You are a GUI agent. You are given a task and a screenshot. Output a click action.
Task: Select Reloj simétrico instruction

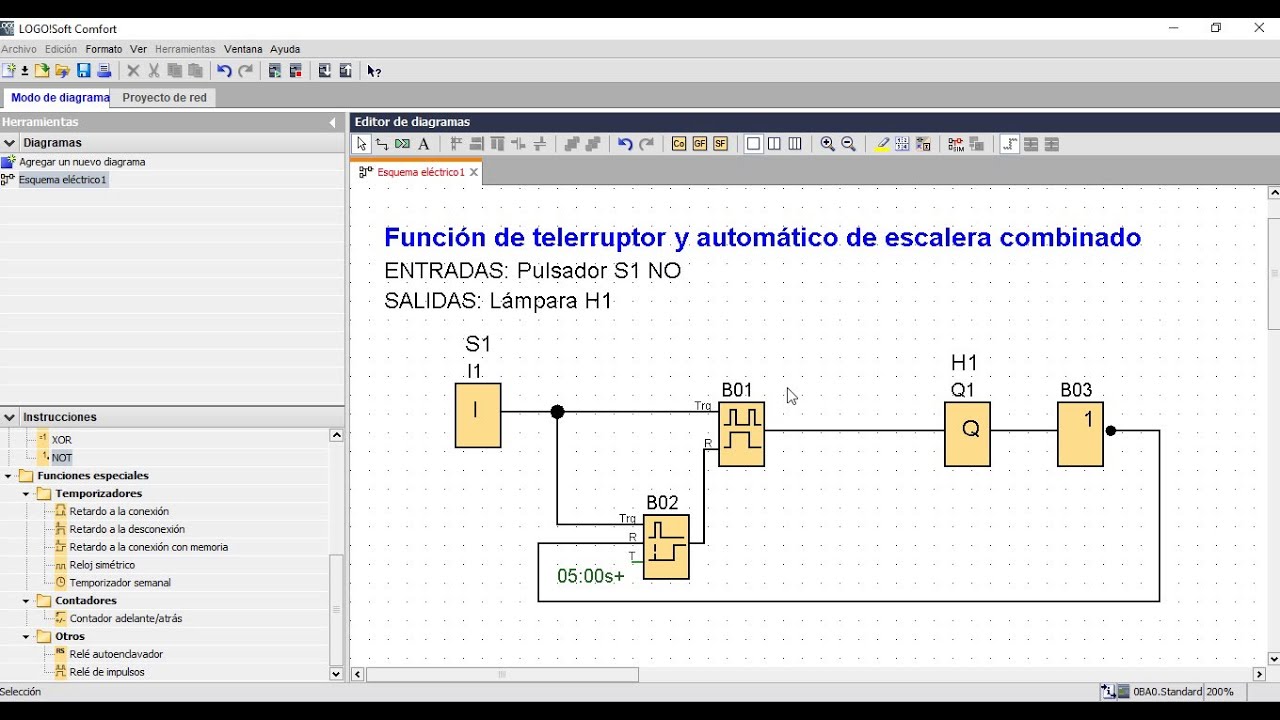[x=102, y=566]
